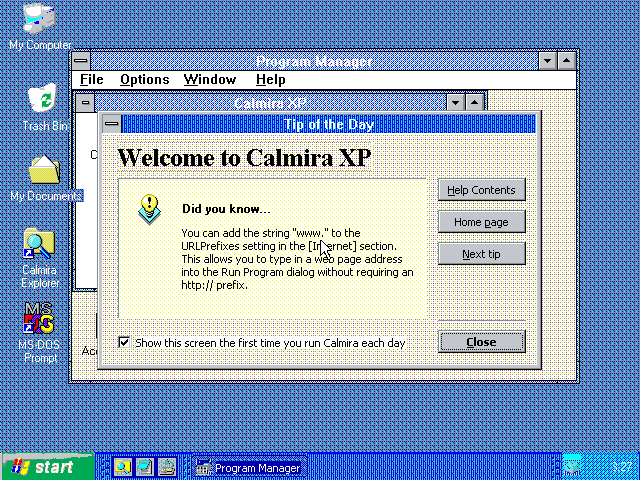The height and width of the screenshot is (480, 640).
Task: Click the taskbar clock
Action: pos(622,467)
